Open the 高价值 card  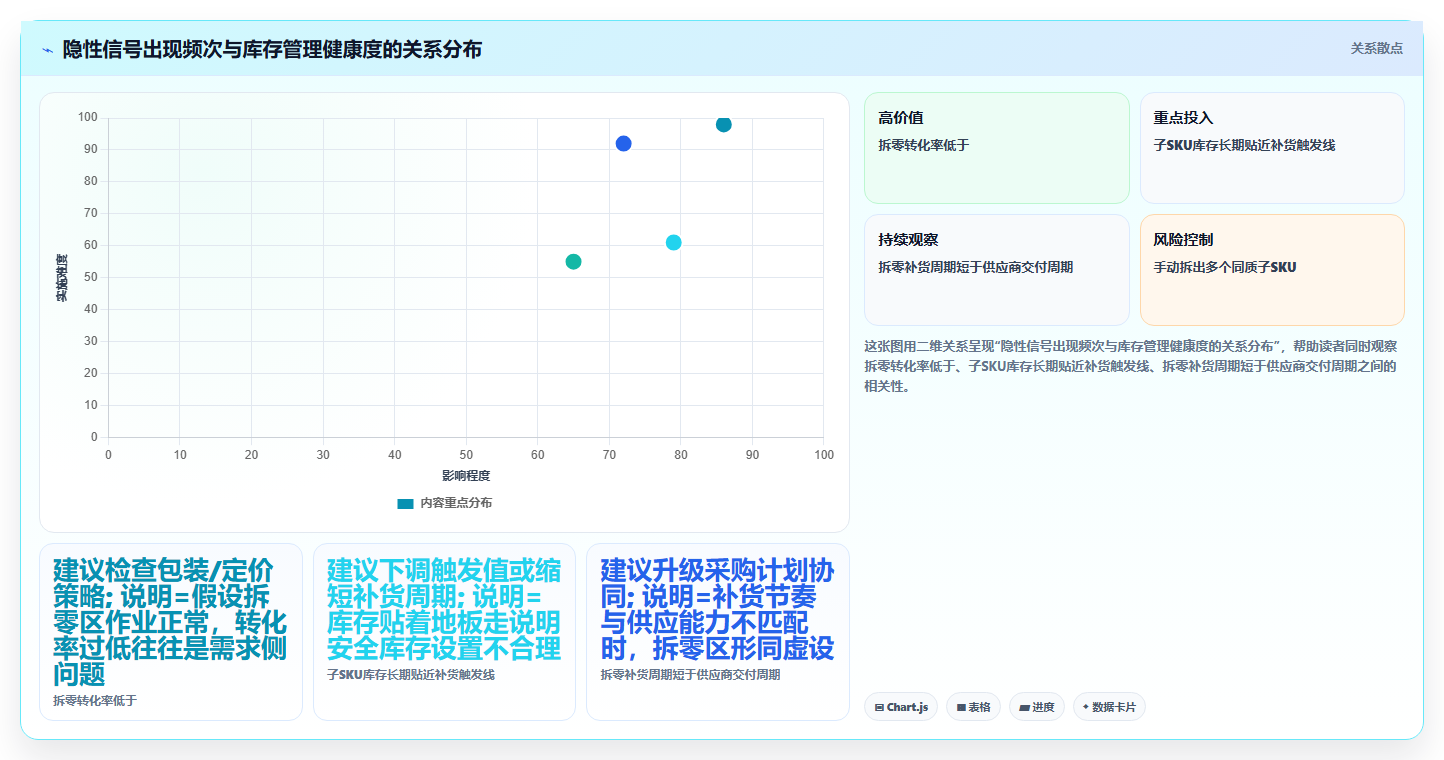[996, 148]
